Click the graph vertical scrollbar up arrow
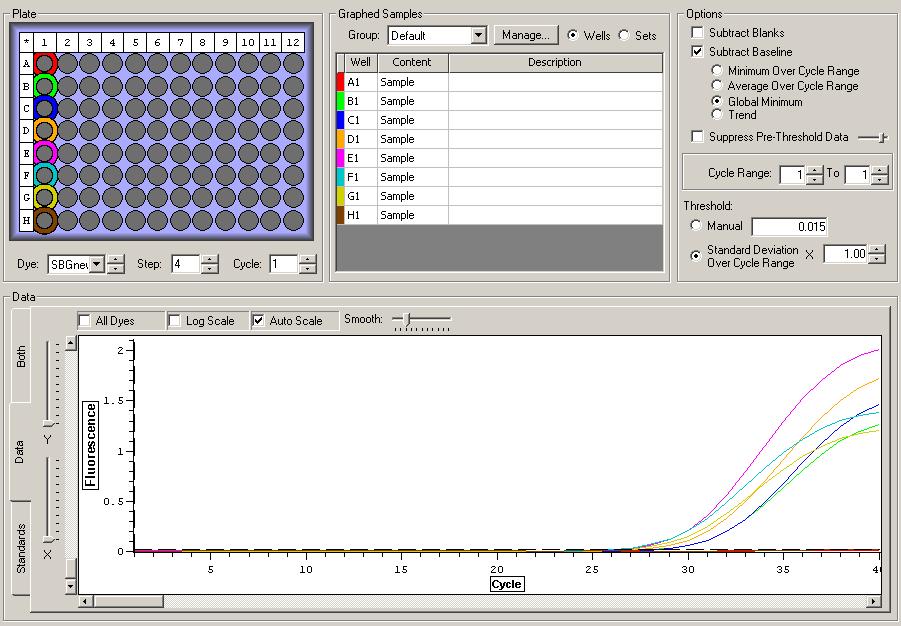This screenshot has height=626, width=901. tap(71, 344)
